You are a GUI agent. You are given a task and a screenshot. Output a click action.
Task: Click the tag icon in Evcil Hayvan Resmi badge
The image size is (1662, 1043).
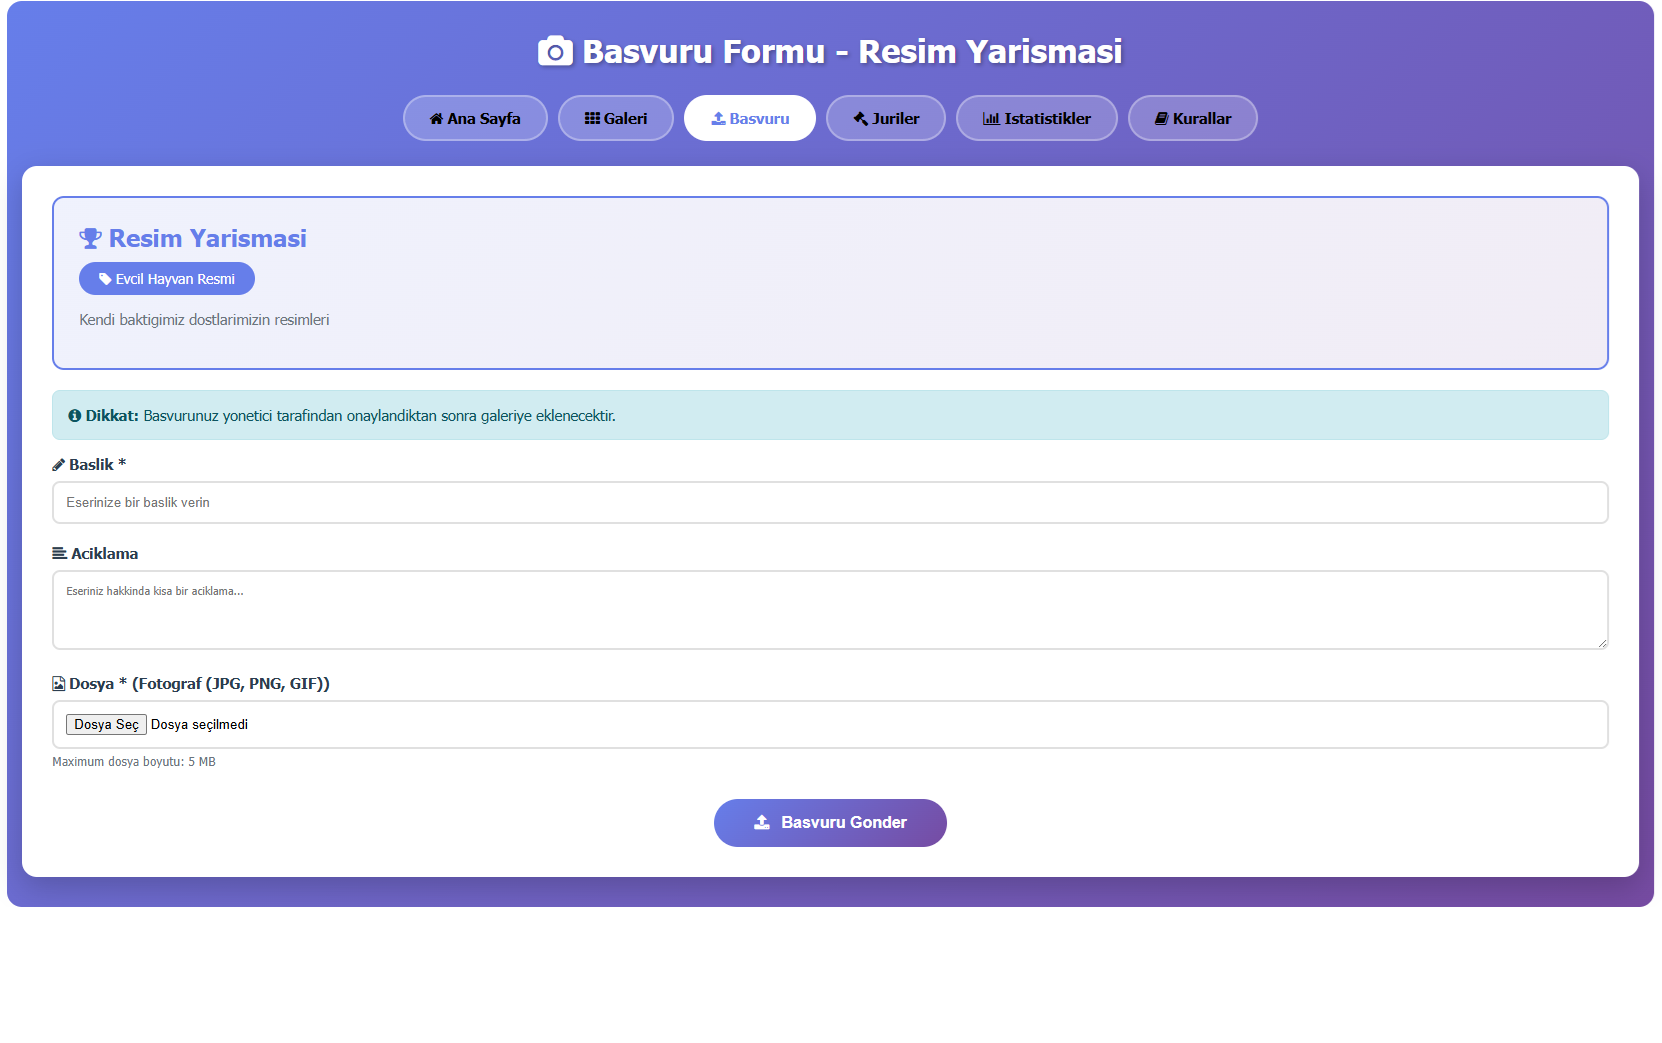pyautogui.click(x=105, y=279)
